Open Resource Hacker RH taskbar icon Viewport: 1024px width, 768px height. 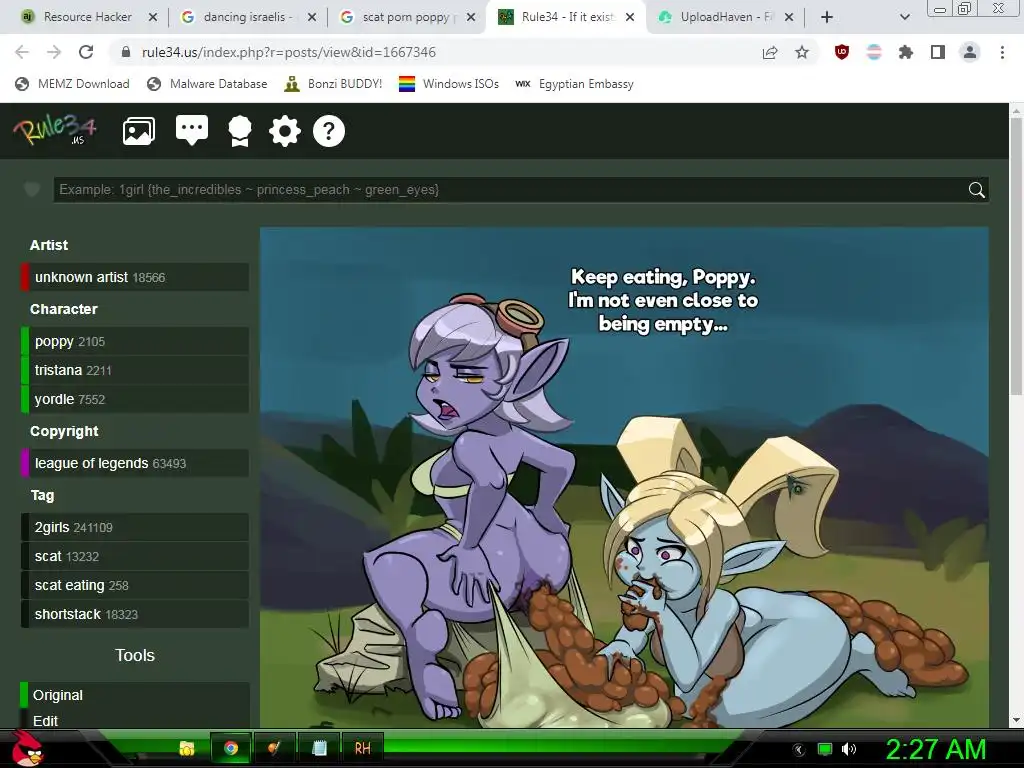click(x=362, y=748)
